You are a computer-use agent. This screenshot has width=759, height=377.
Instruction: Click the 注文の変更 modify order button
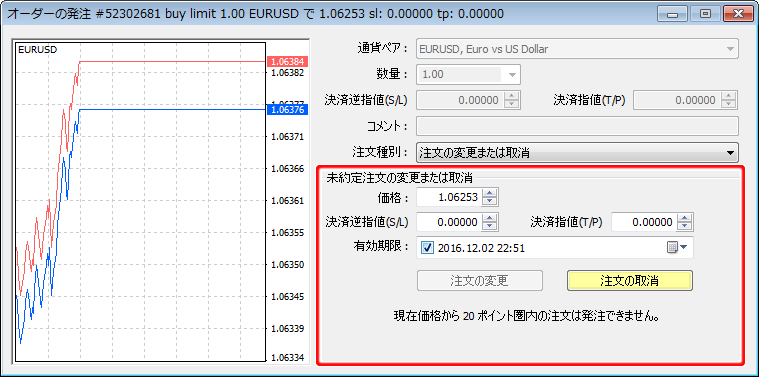tap(480, 280)
